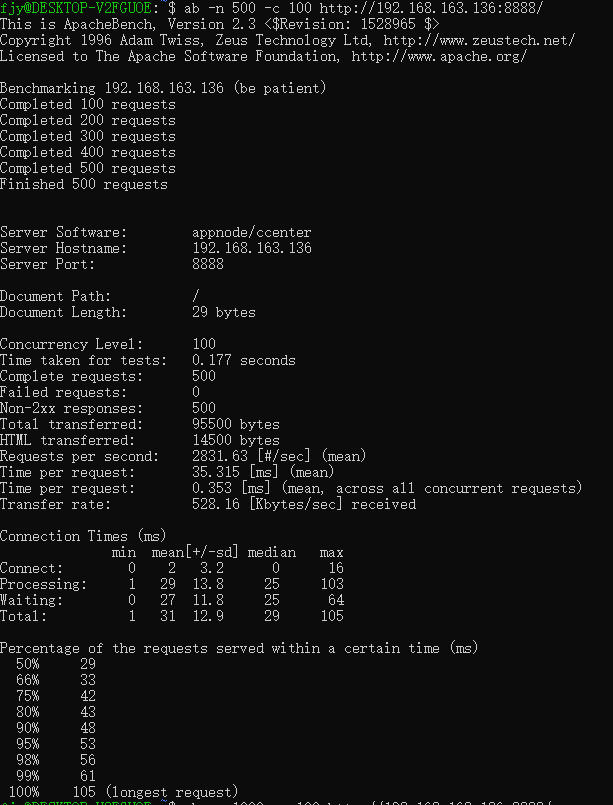613x805 pixels.
Task: Click the "Finished 500 requests" line
Action: click(84, 184)
